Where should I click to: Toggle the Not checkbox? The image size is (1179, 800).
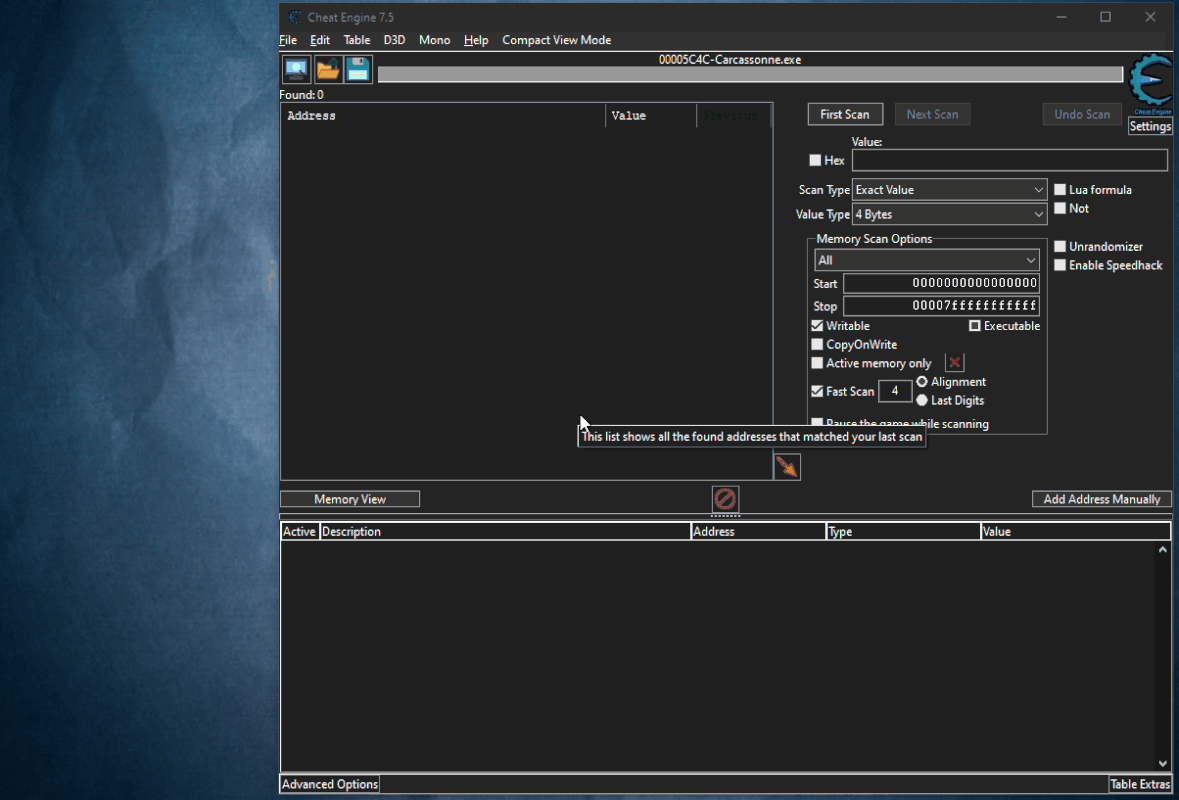(1060, 208)
